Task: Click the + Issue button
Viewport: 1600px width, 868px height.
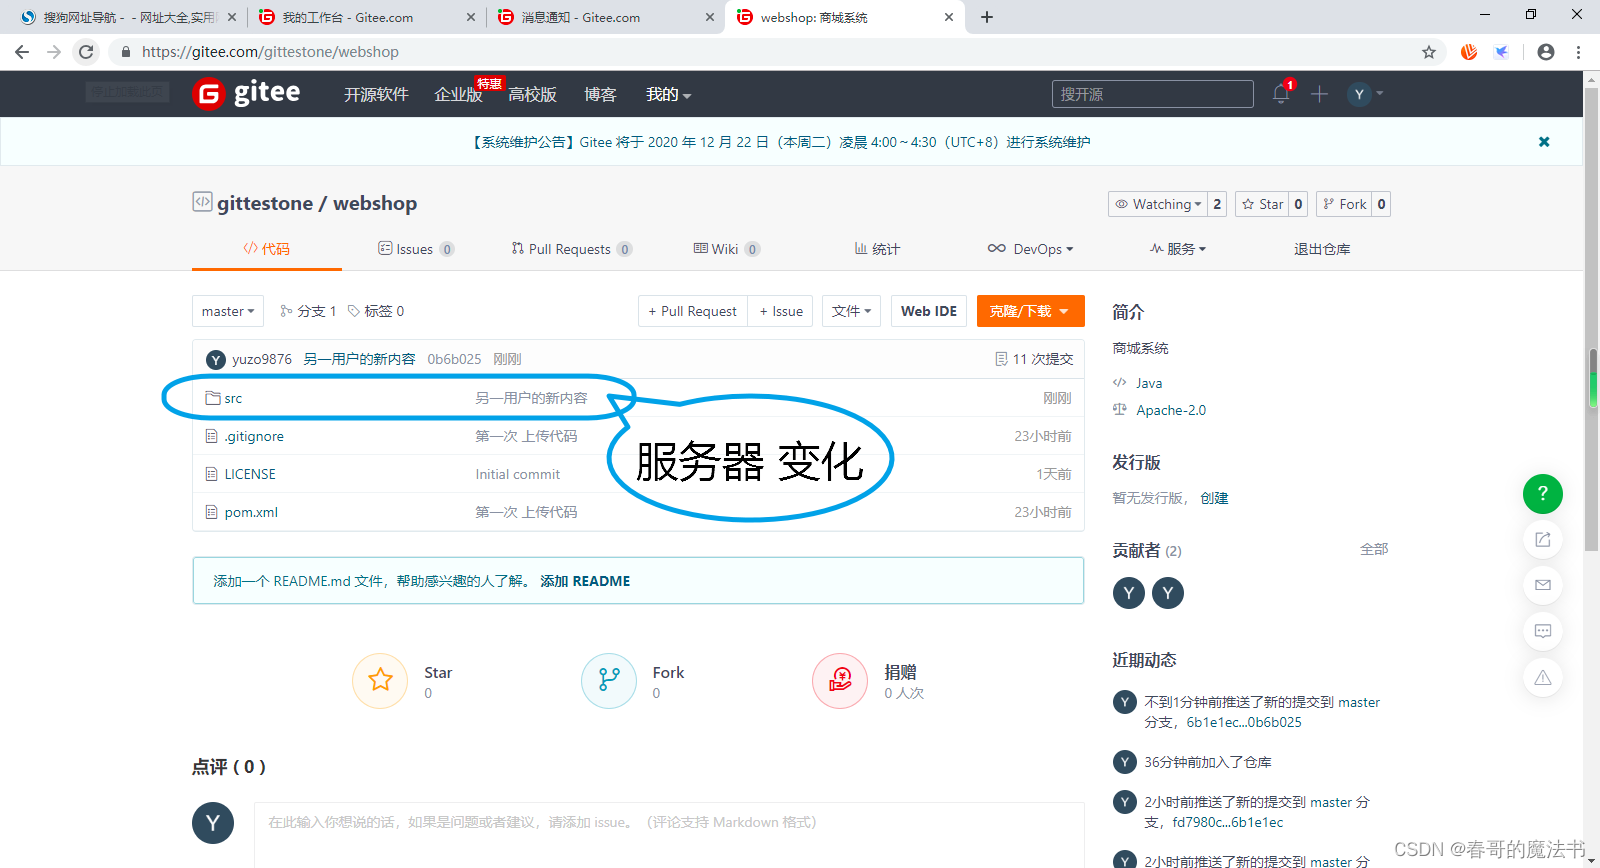Action: coord(781,311)
